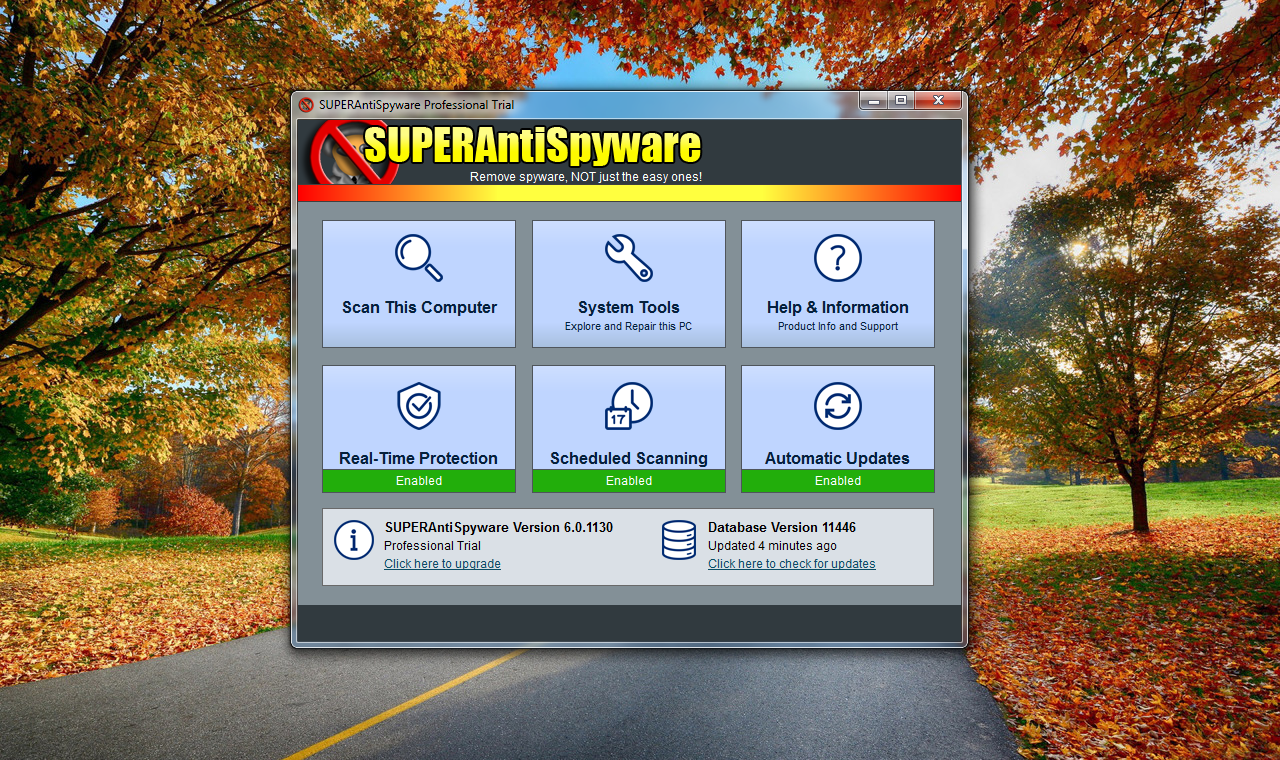
Task: Open the Help & Information label
Action: [837, 308]
